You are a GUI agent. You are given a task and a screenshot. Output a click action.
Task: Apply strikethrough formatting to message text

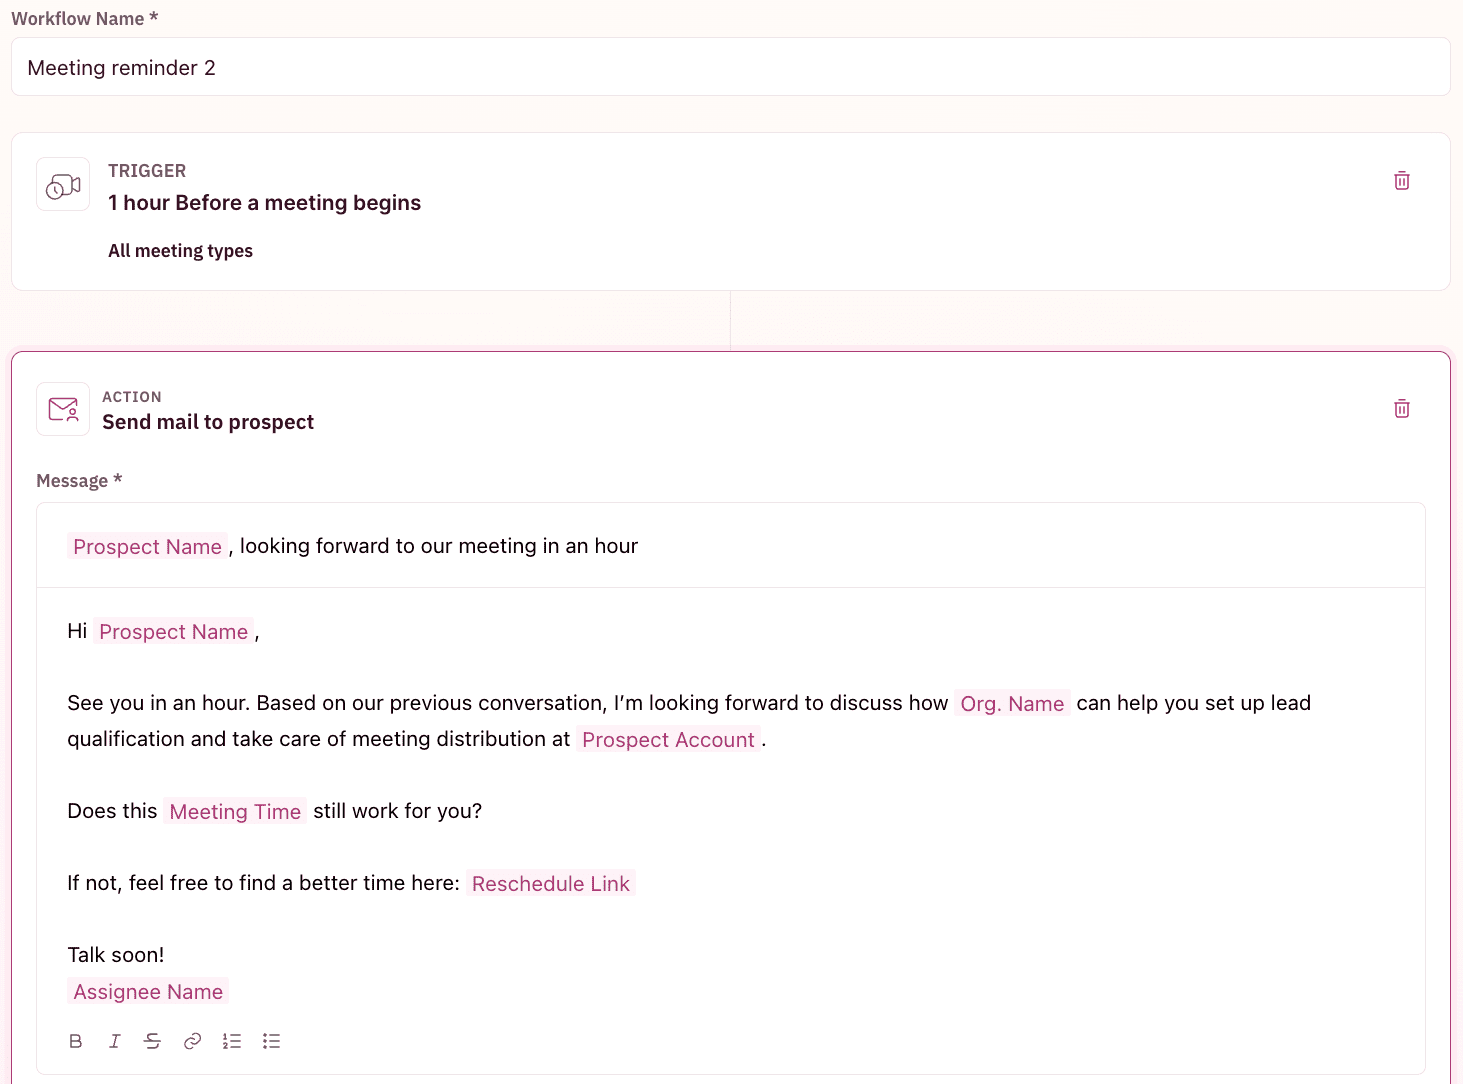(152, 1041)
